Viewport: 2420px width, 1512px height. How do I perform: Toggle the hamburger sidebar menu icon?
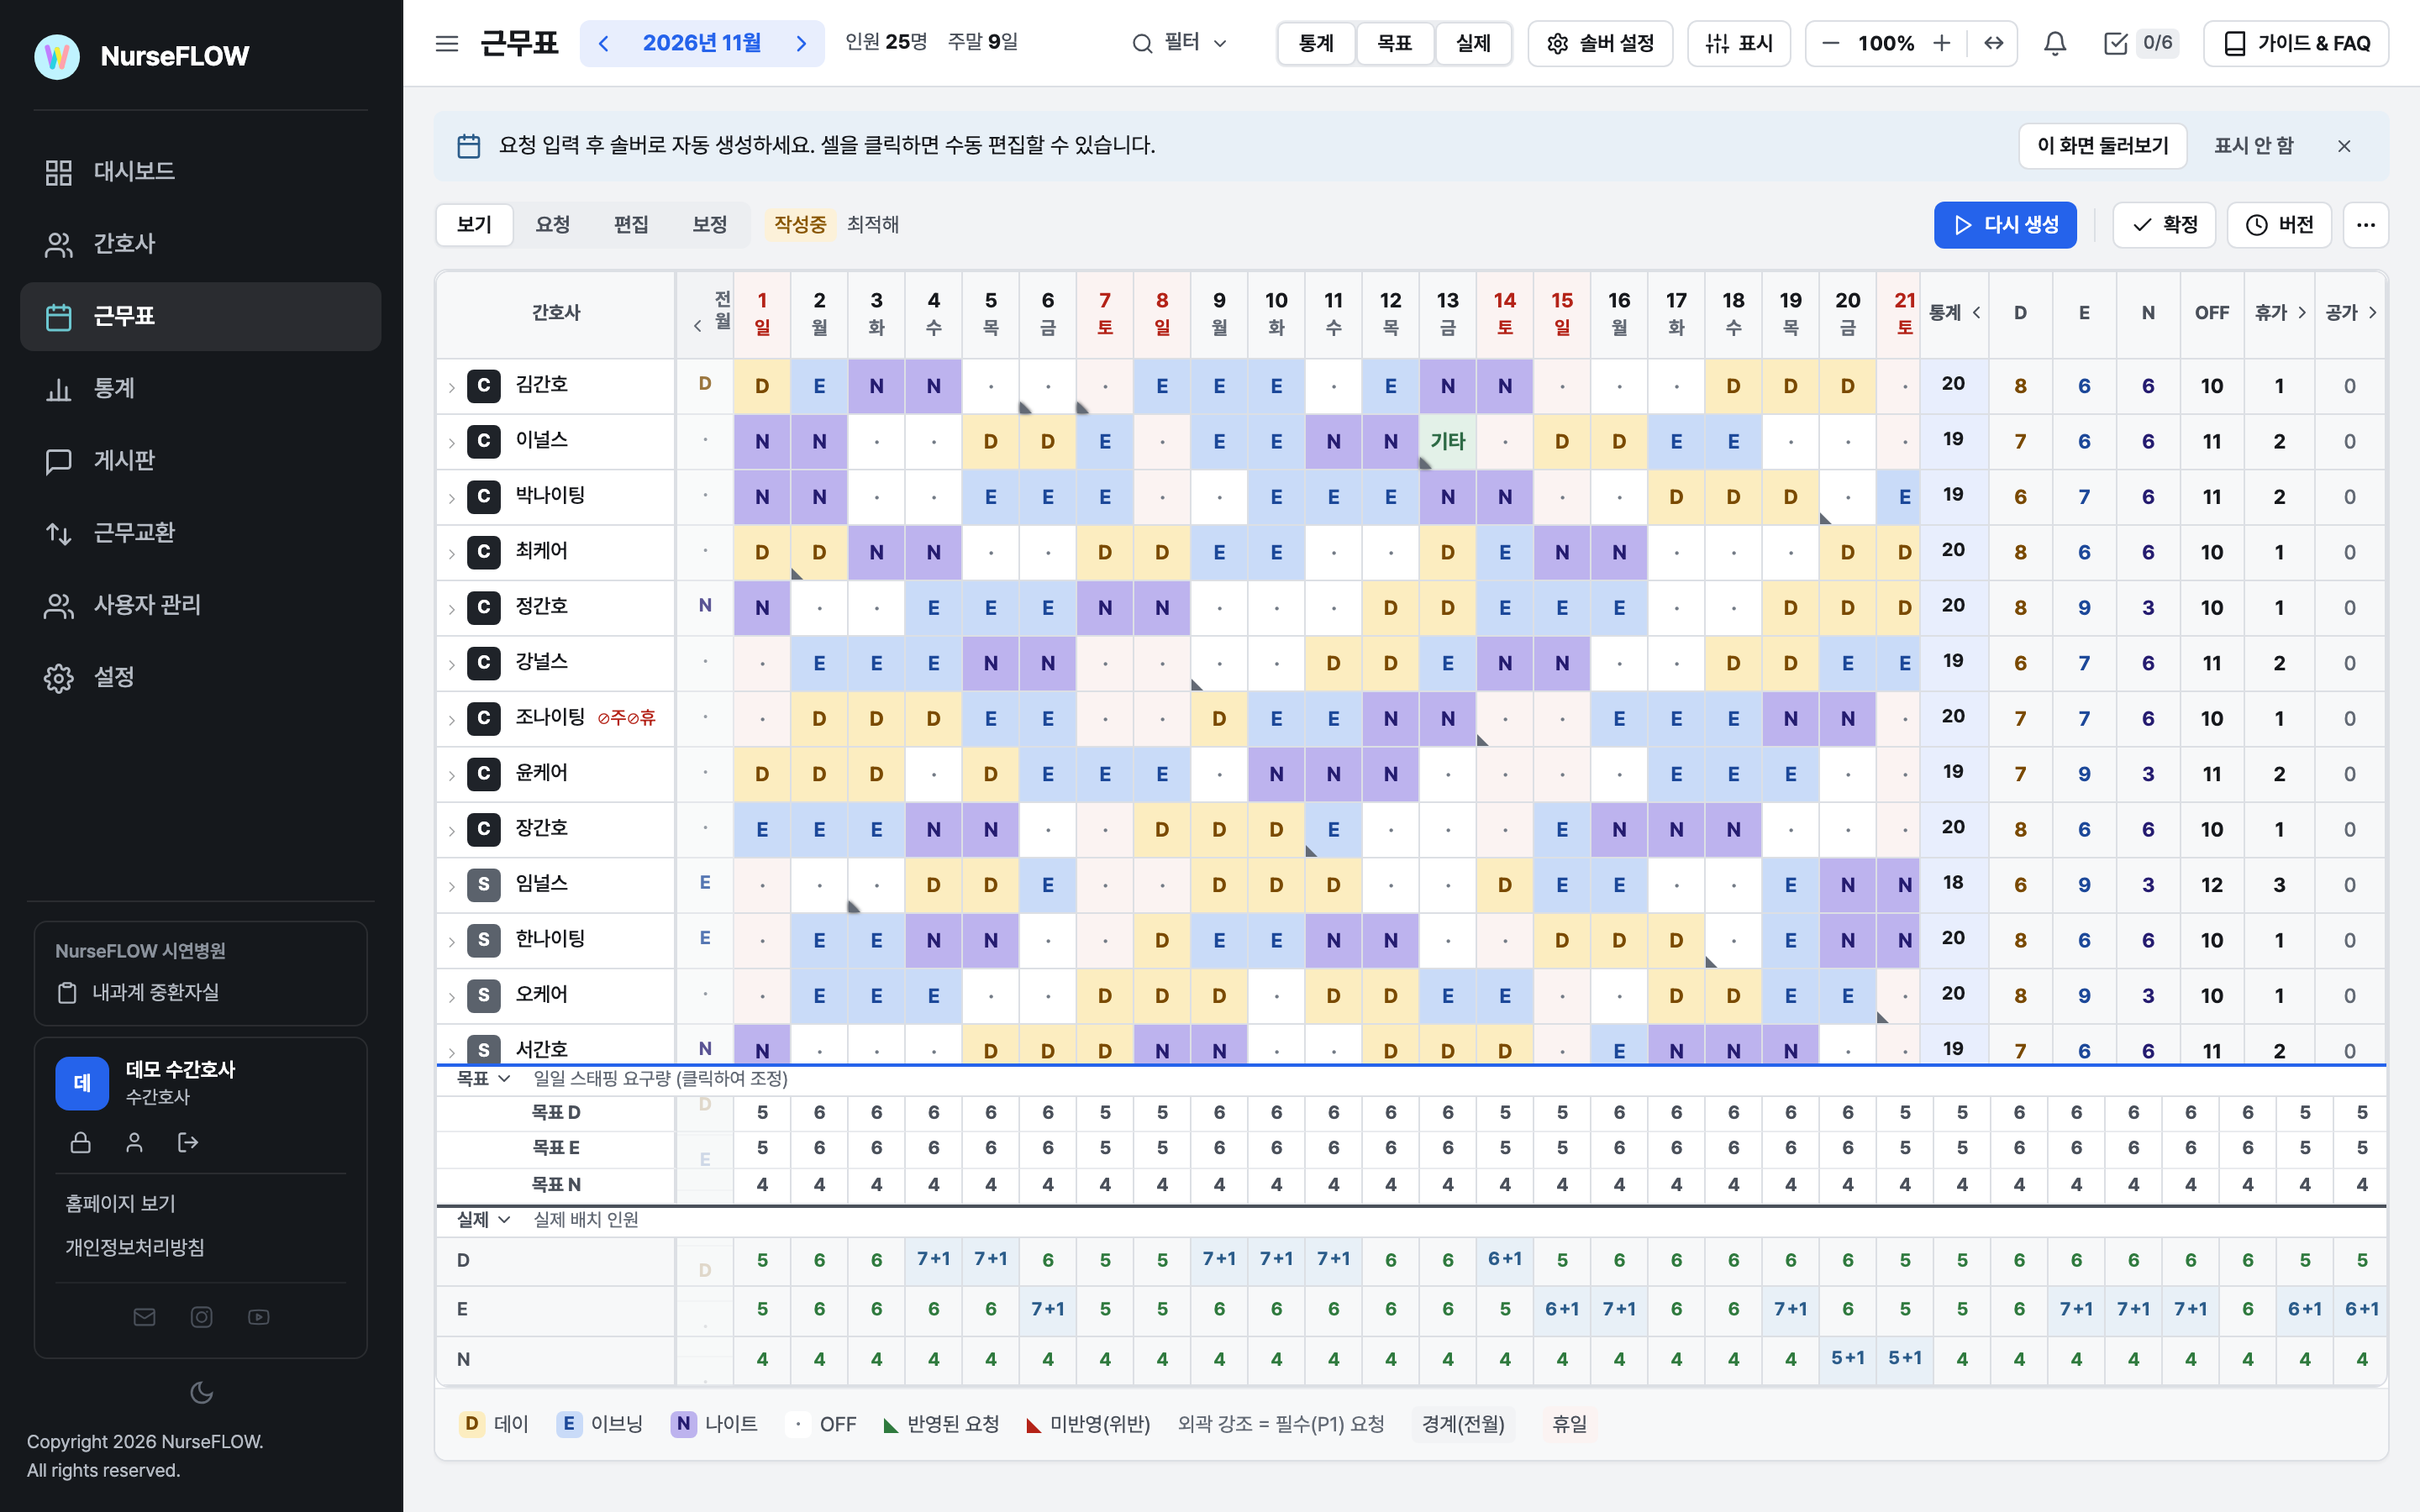click(447, 43)
